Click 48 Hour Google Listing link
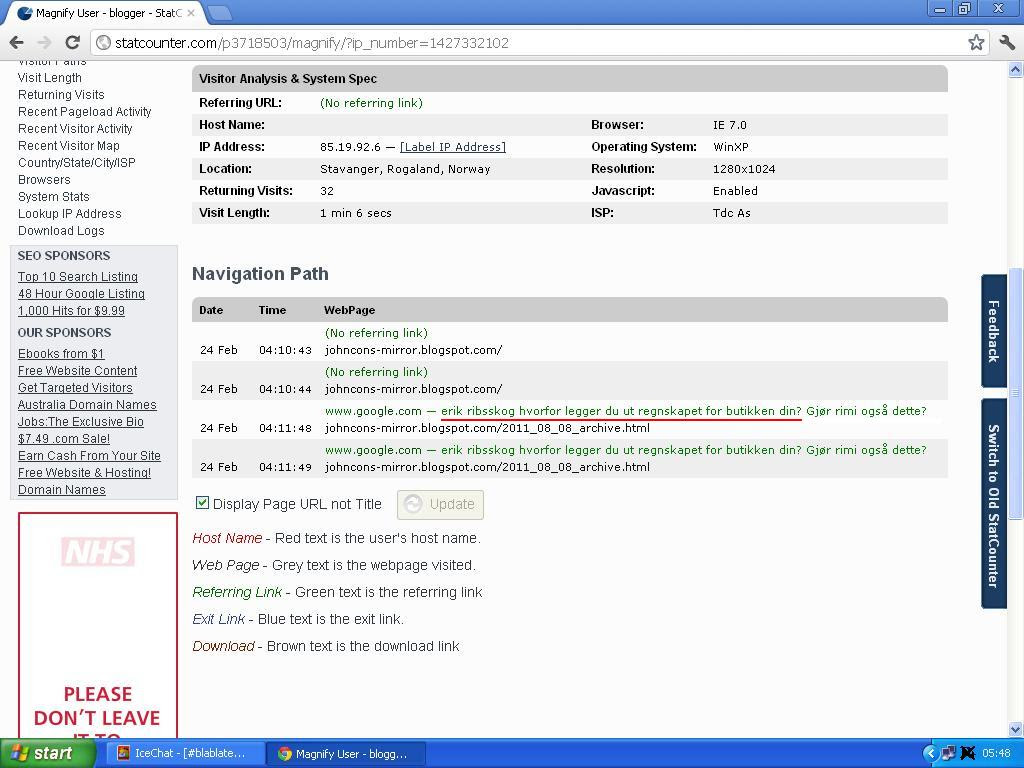1024x768 pixels. coord(82,294)
